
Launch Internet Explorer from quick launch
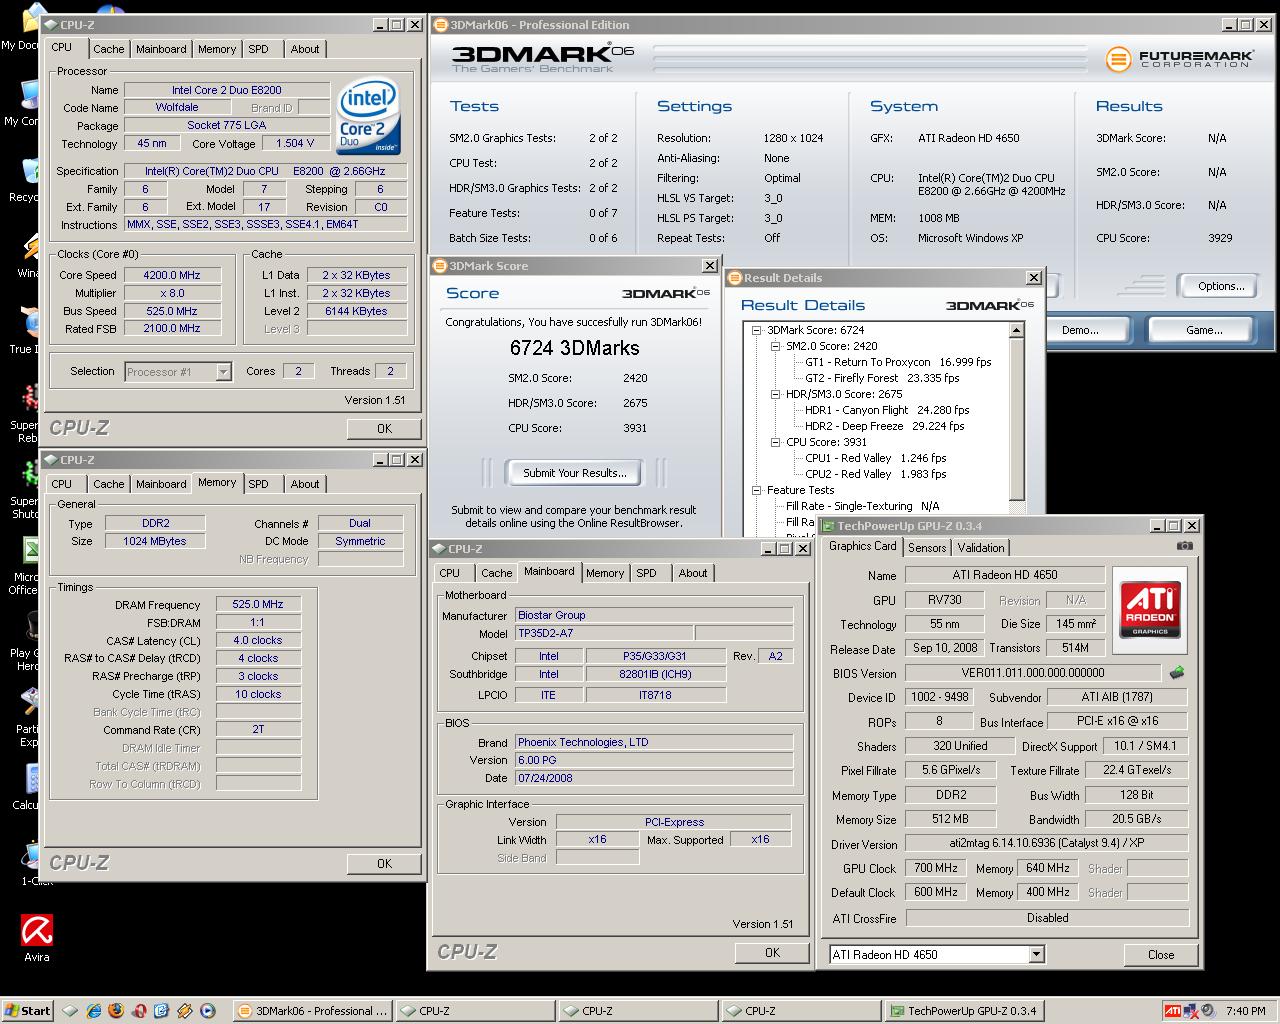(94, 1011)
